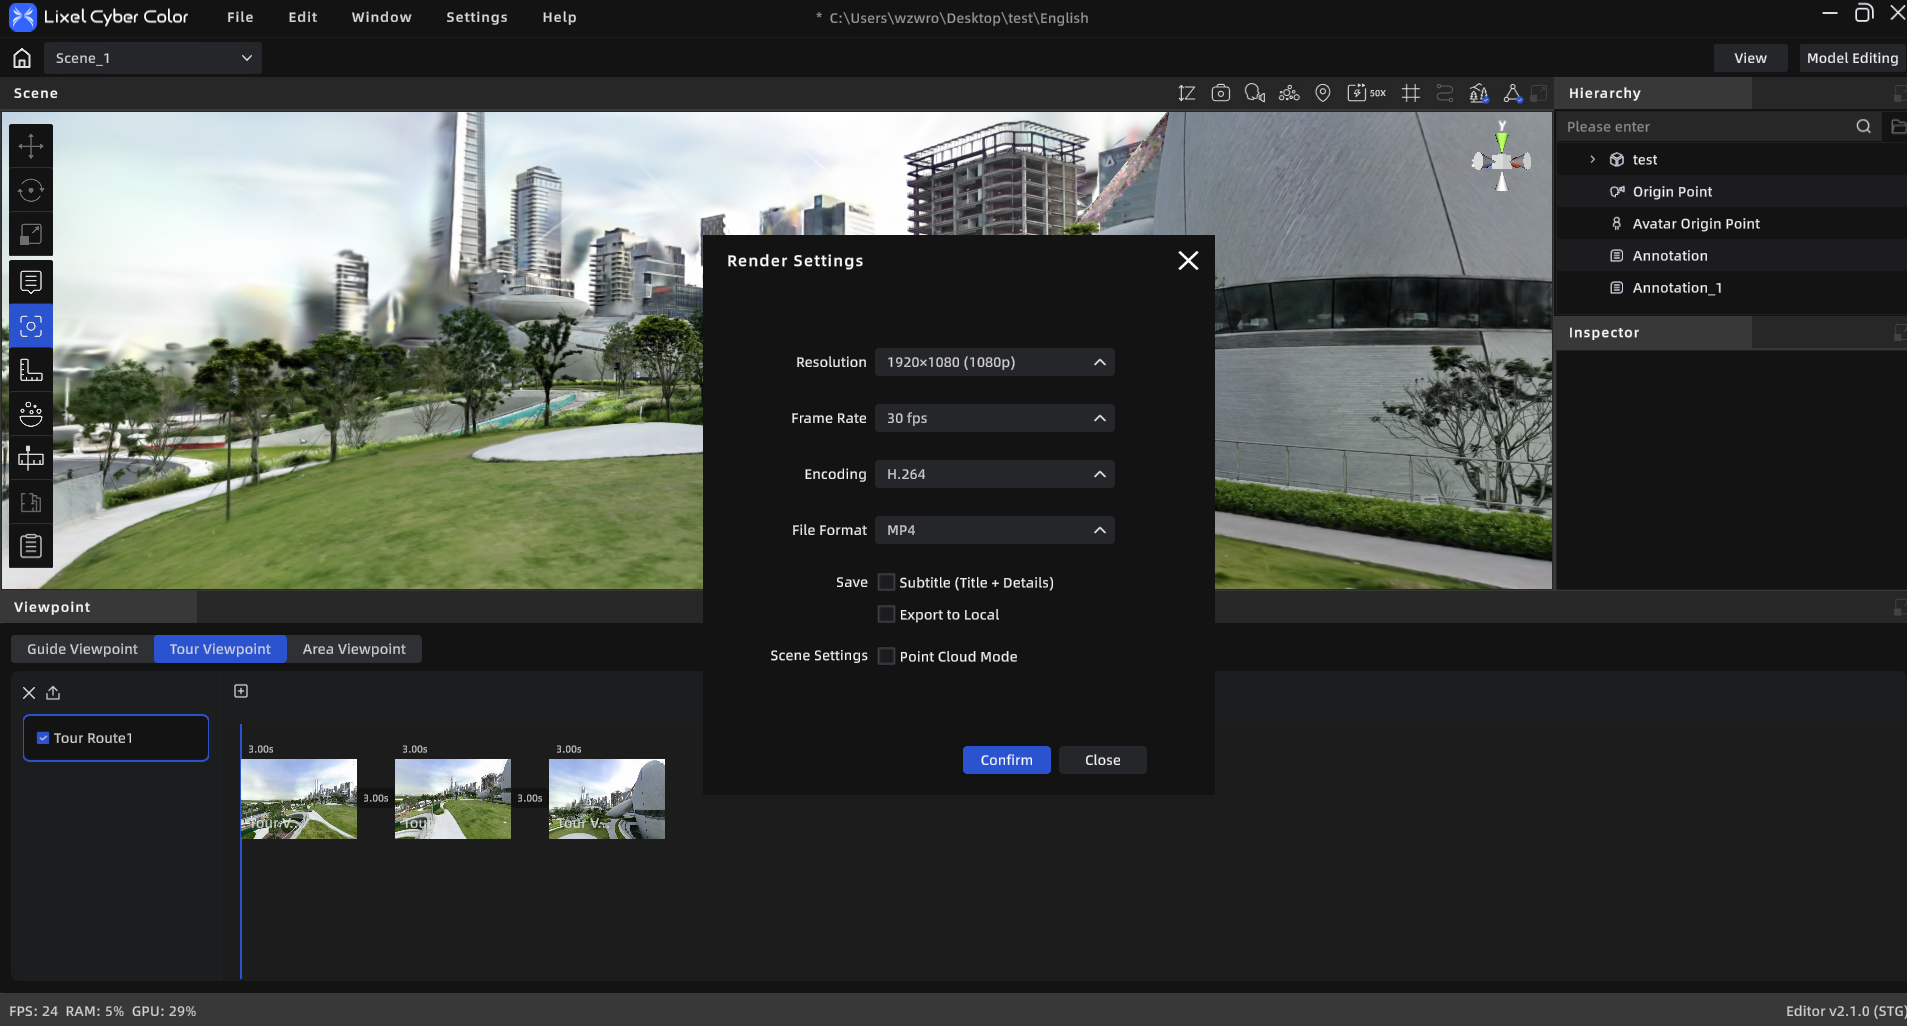Viewport: 1907px width, 1026px height.
Task: Select the section slicing ruler tool
Action: click(31, 458)
